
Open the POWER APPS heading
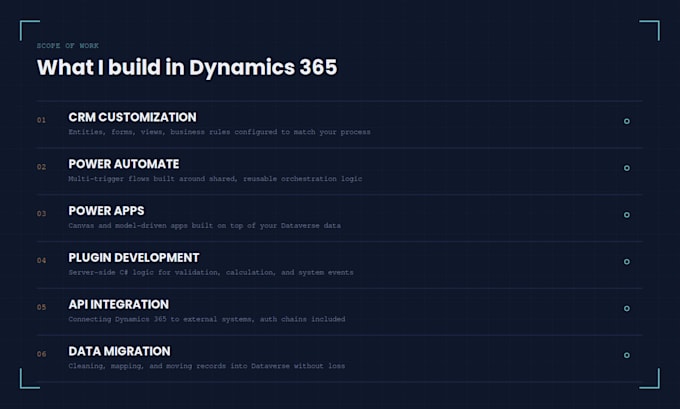click(x=106, y=211)
